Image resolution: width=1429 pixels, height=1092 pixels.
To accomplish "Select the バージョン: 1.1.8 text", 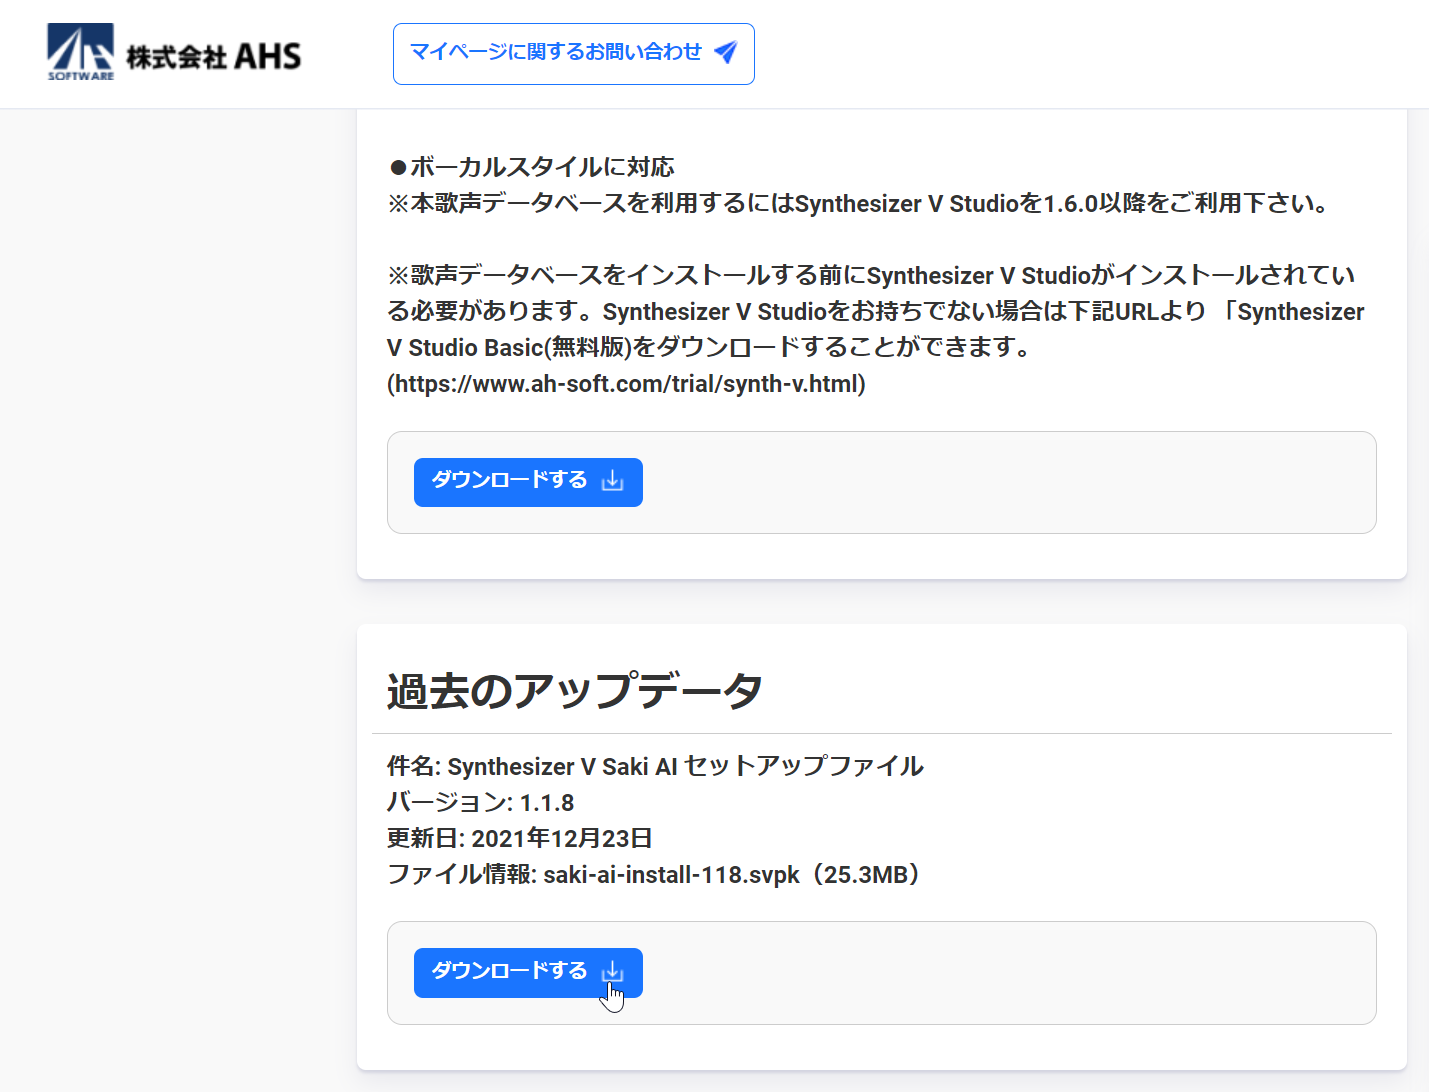I will point(480,803).
